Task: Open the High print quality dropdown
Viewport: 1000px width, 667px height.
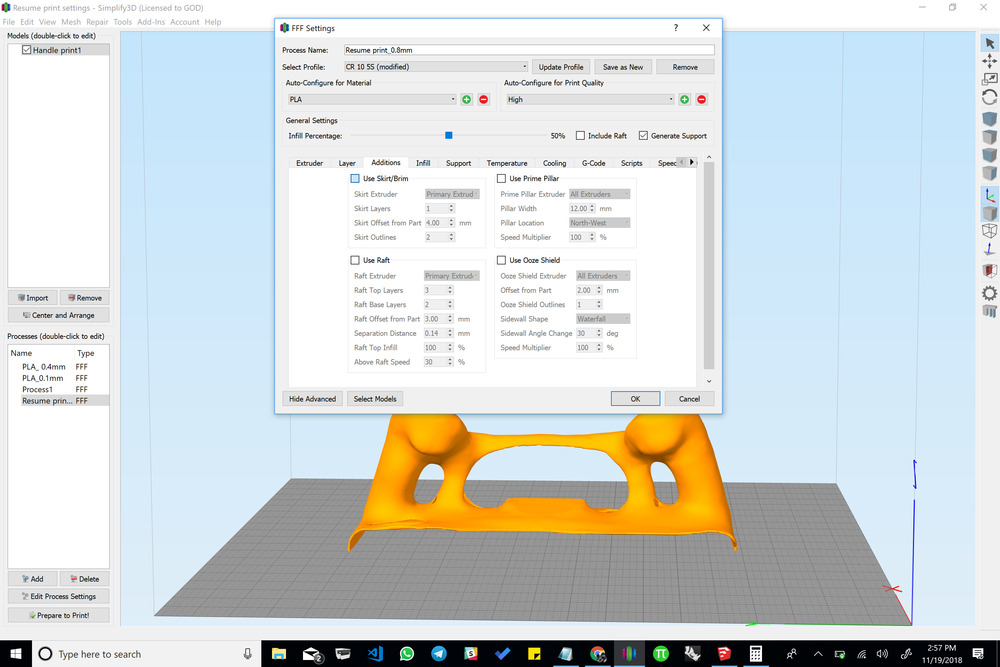Action: coord(590,99)
